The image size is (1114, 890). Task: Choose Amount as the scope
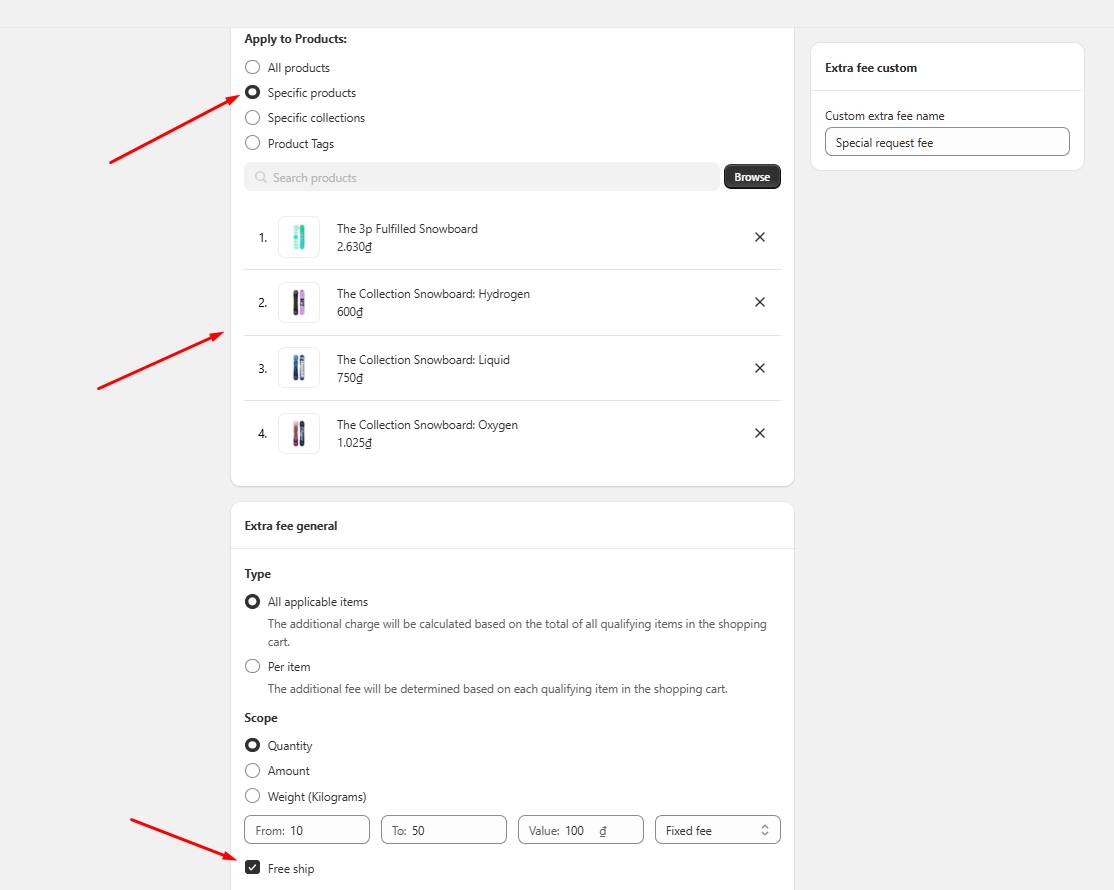(x=253, y=771)
